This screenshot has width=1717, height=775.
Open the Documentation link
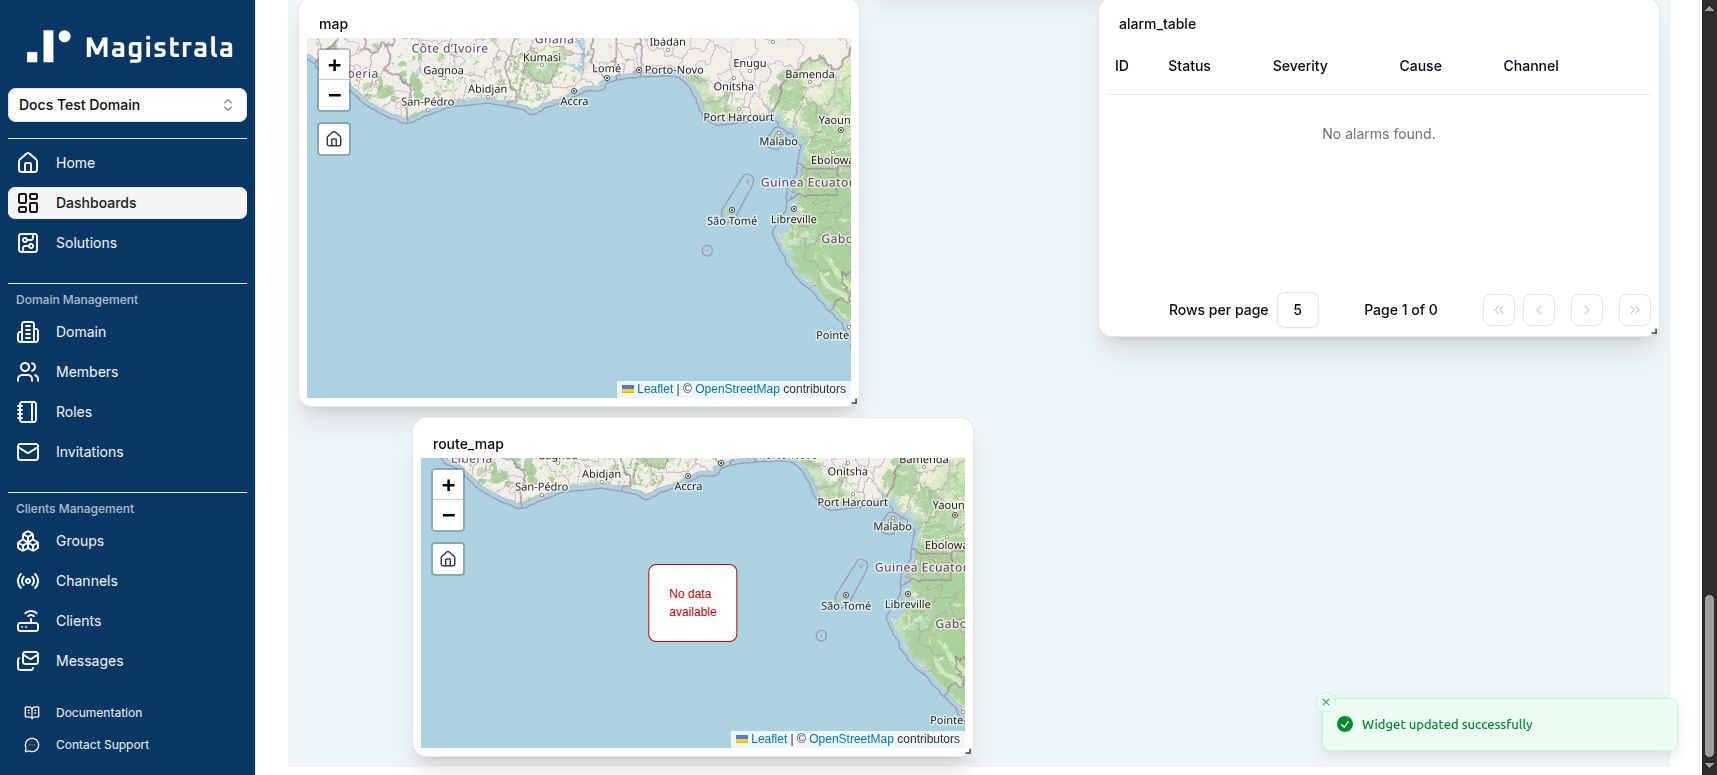(99, 713)
